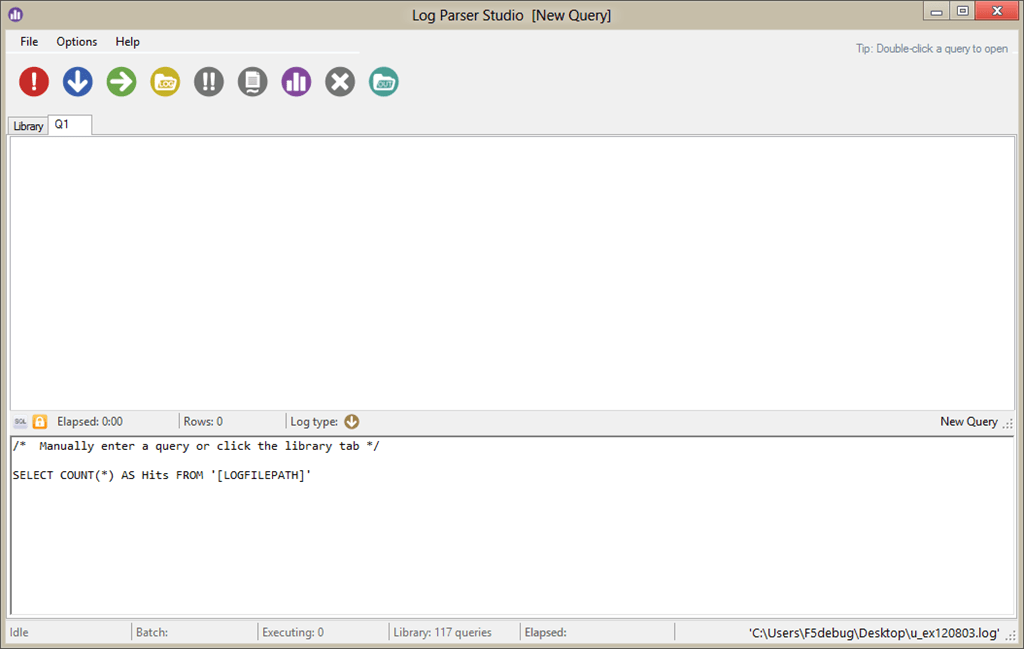The width and height of the screenshot is (1024, 649).
Task: Click the empty results grid area
Action: pos(512,273)
